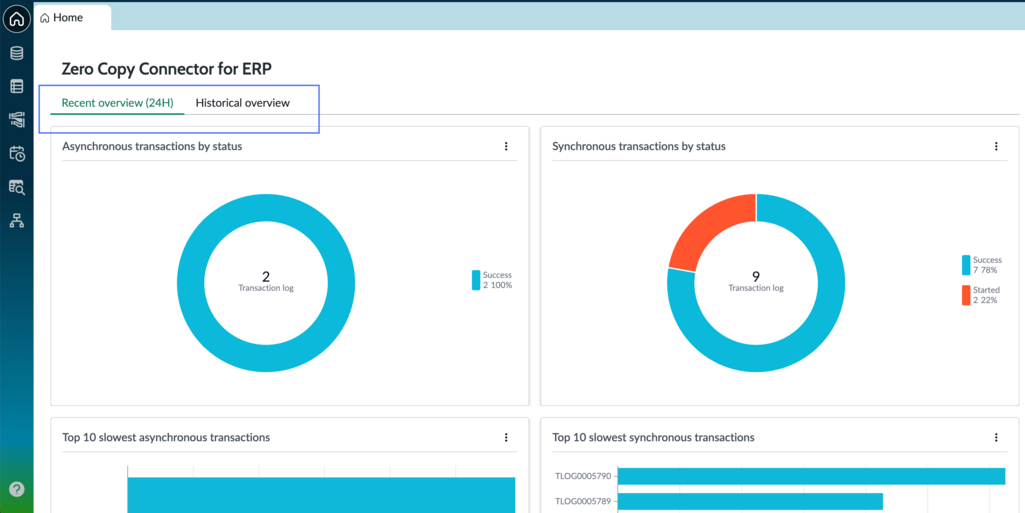Screen dimensions: 1025x513
Task: Open the table list icon in sidebar
Action: pos(16,86)
